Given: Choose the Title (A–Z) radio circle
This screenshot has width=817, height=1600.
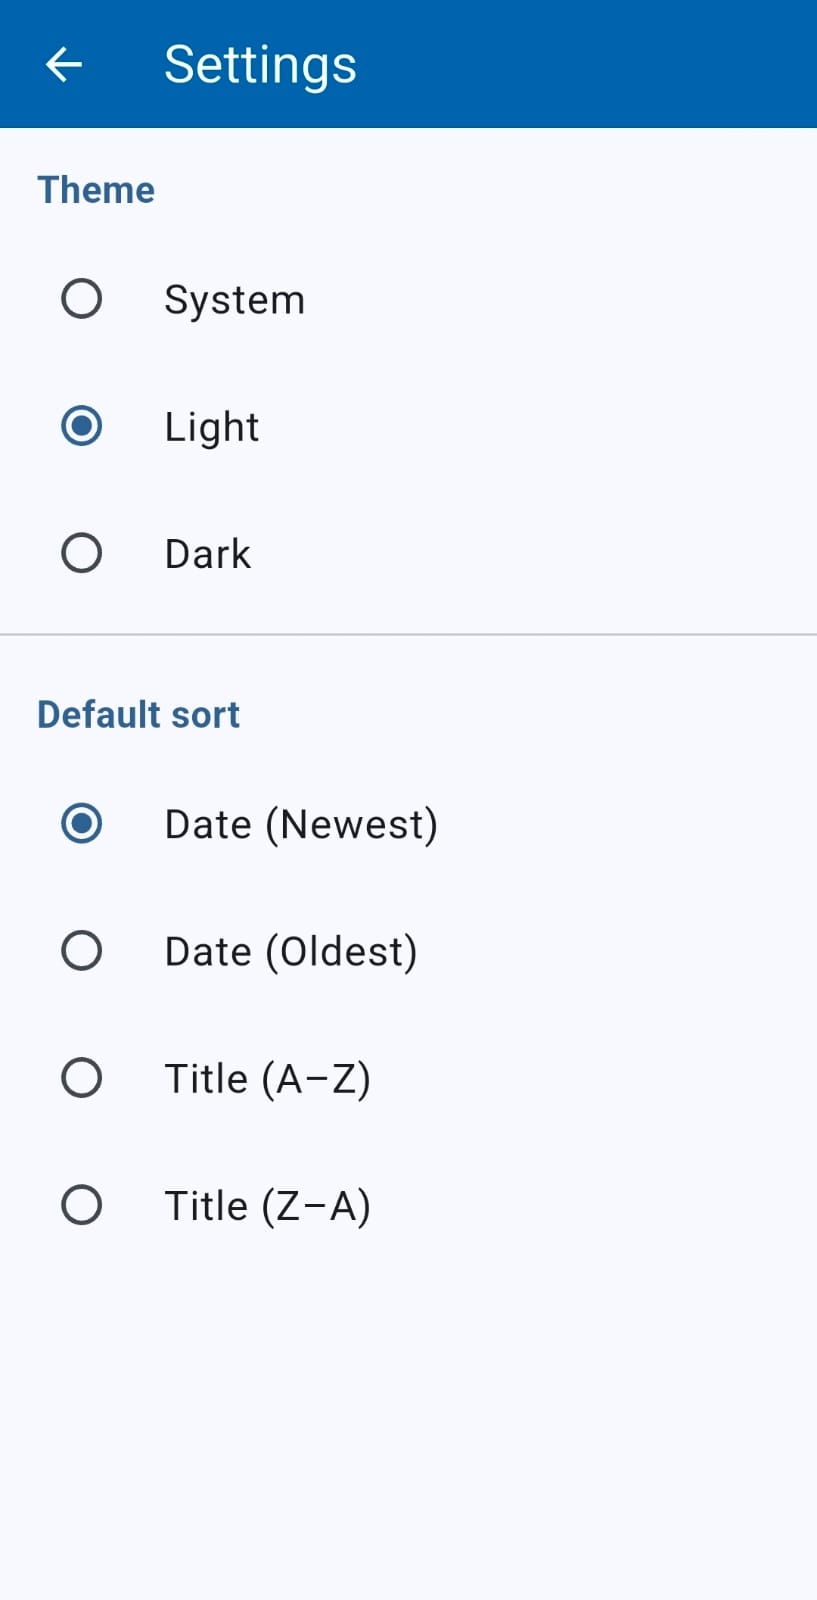Looking at the screenshot, I should pos(81,1078).
